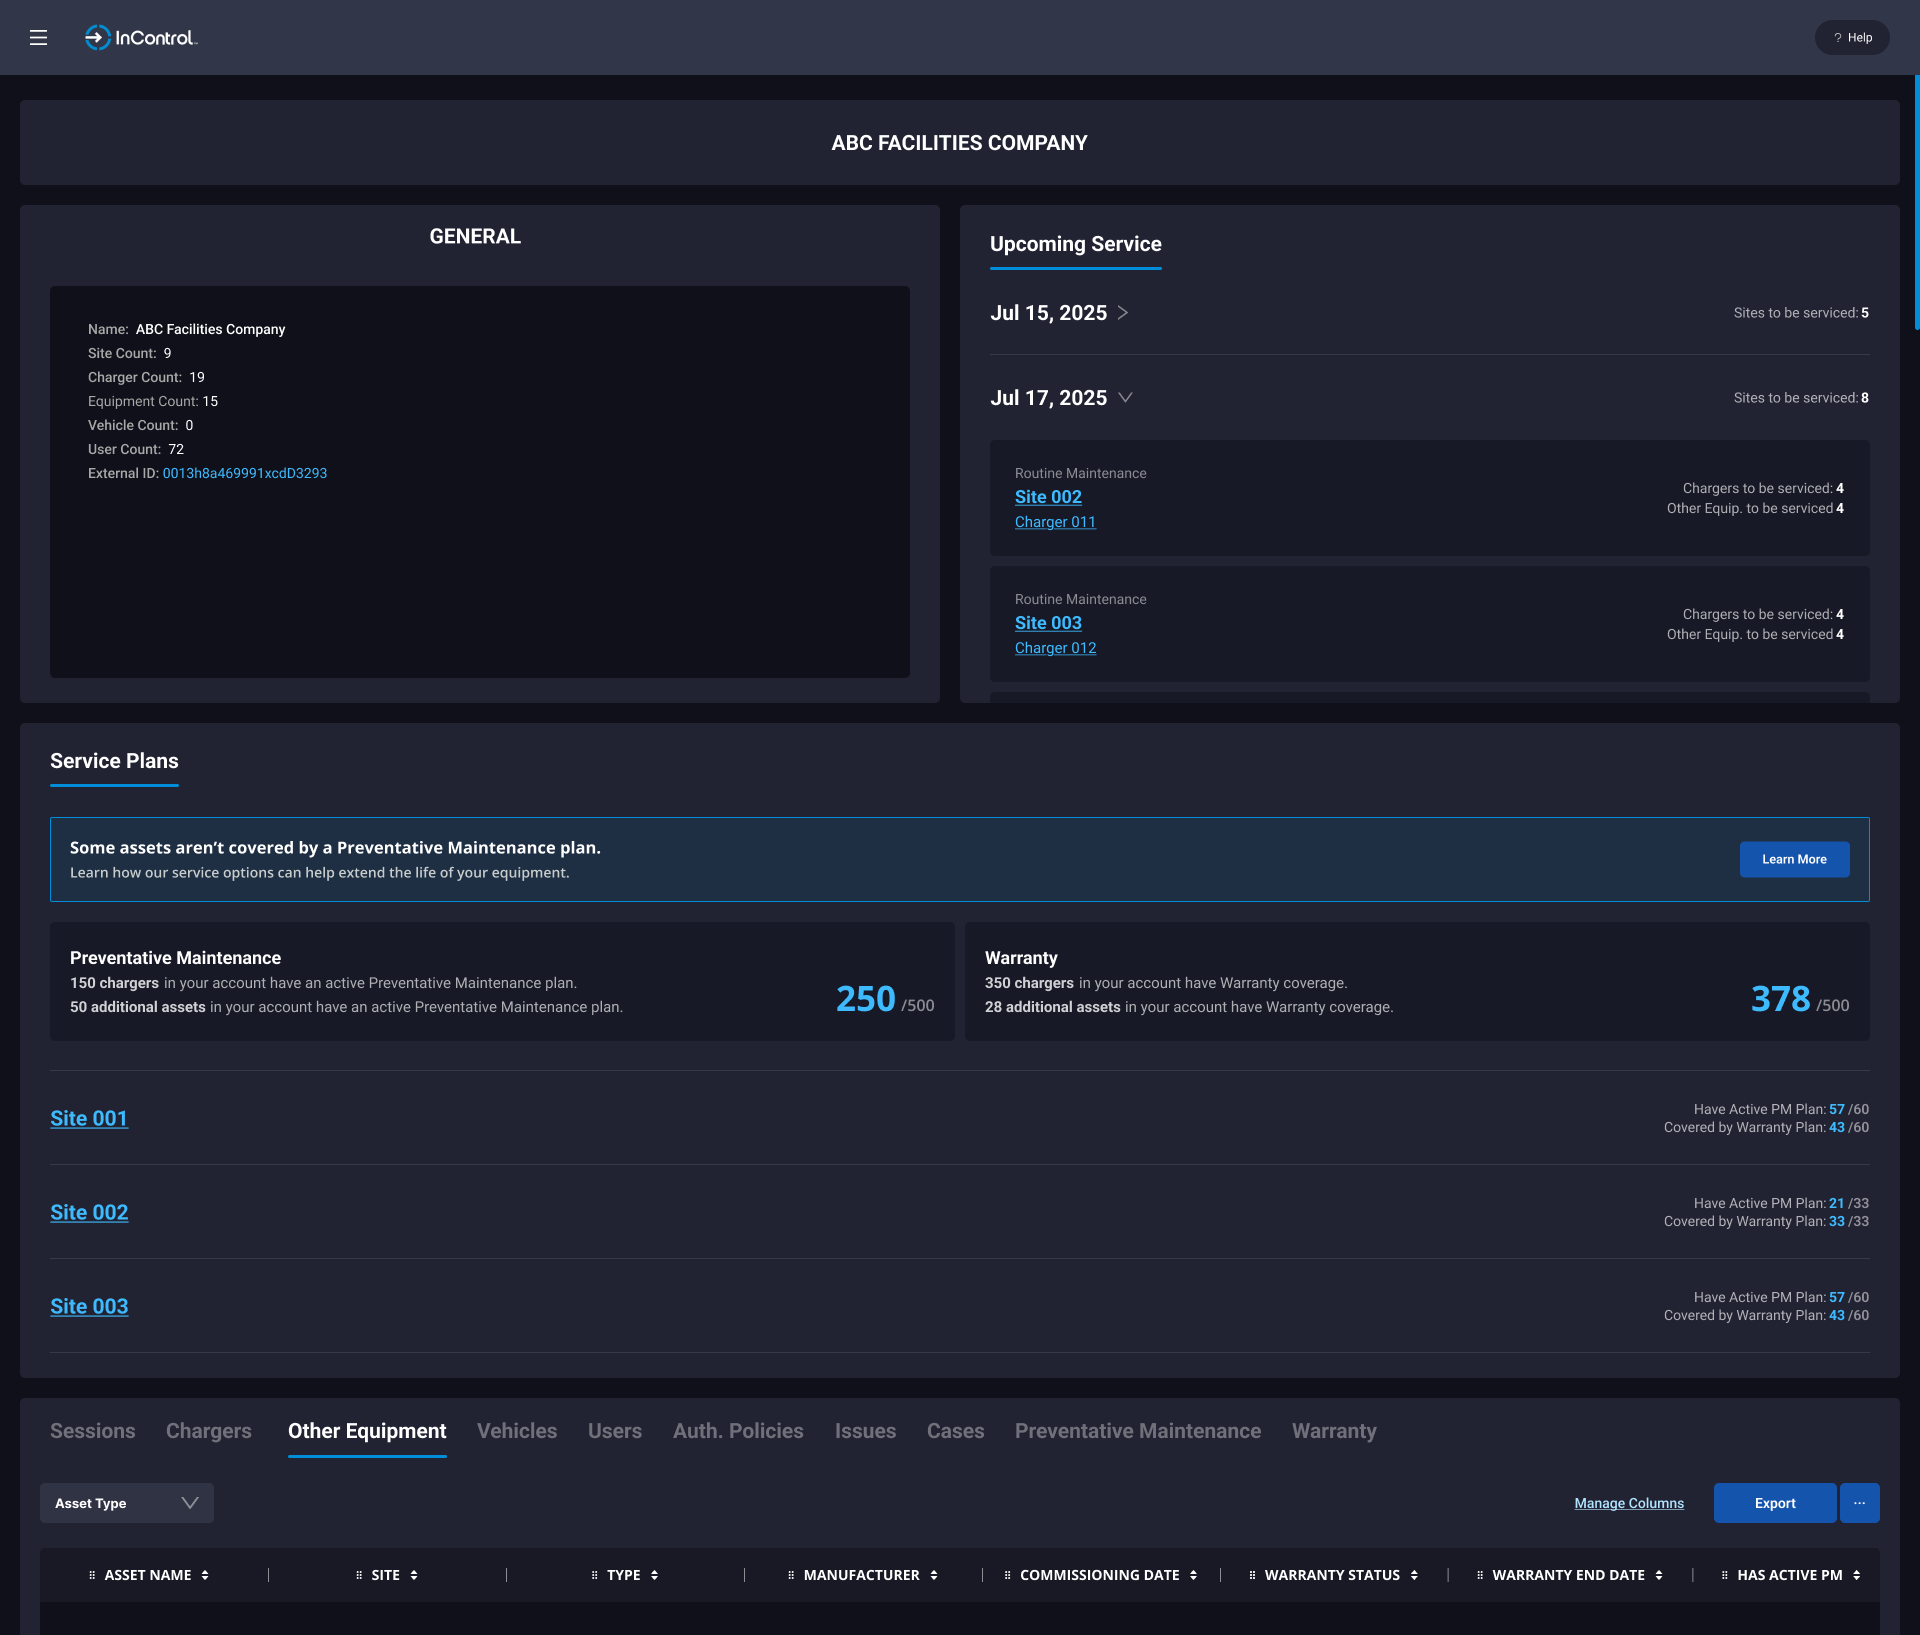The height and width of the screenshot is (1635, 1920).
Task: Switch to the Vehicles tab
Action: point(517,1431)
